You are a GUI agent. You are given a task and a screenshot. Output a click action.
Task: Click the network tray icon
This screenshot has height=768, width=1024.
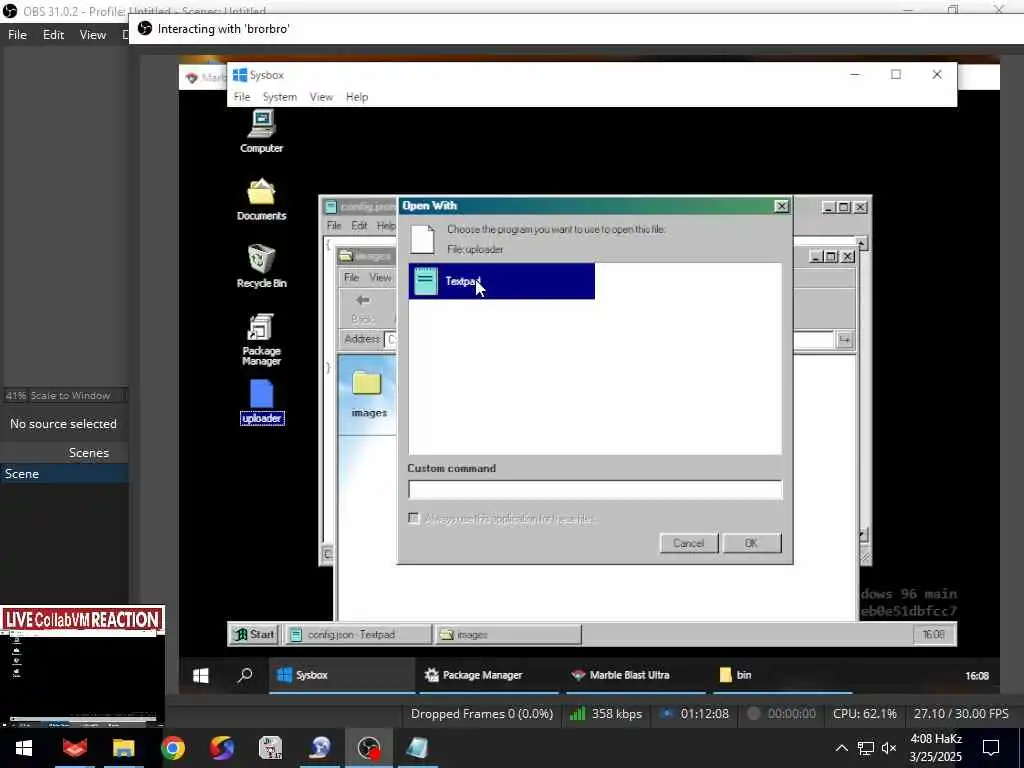tap(865, 748)
